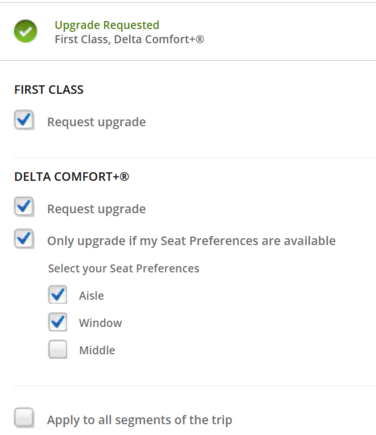The width and height of the screenshot is (376, 435).
Task: Click 'Apply to all segments of the trip' label
Action: pos(140,420)
